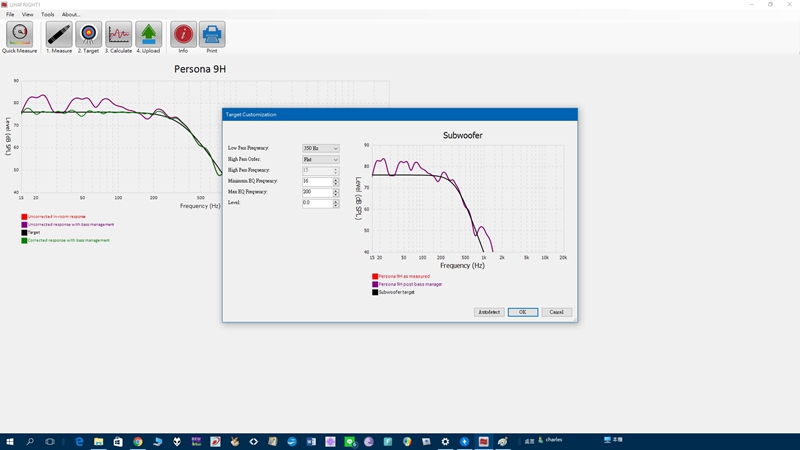Launch Microsoft Edge from taskbar
800x450 pixels.
pos(79,441)
